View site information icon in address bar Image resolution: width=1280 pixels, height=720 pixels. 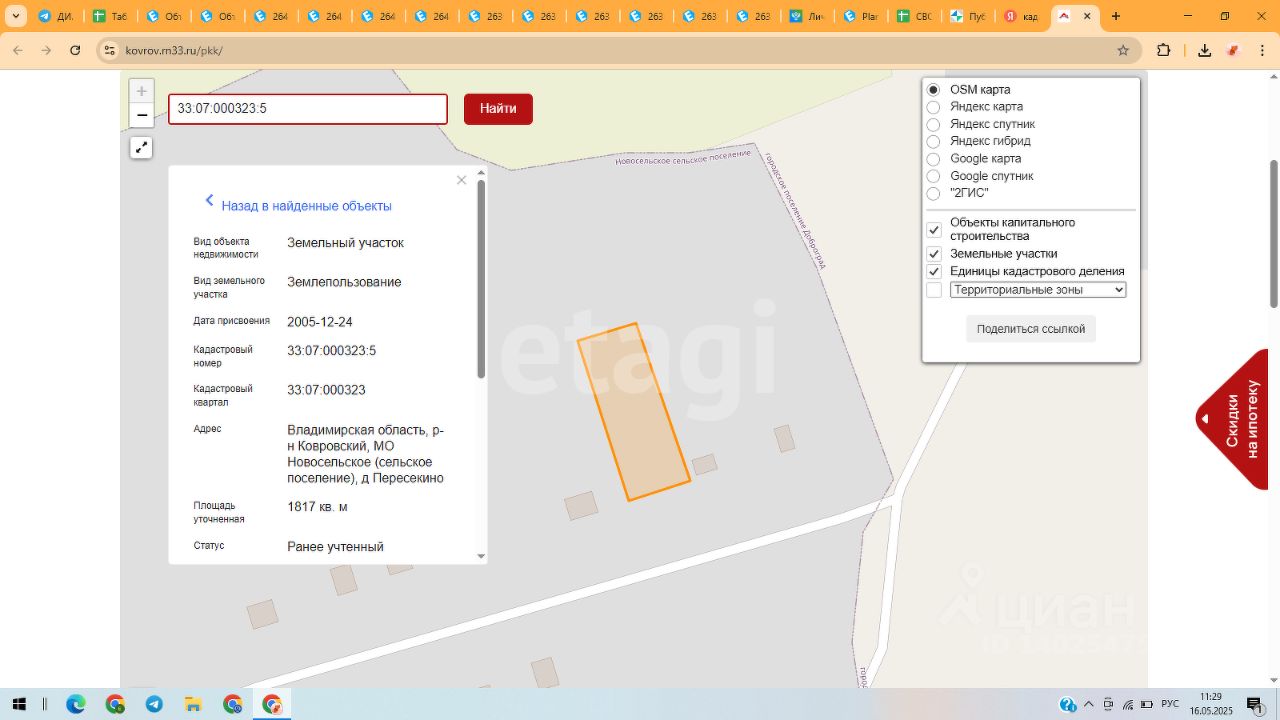point(109,50)
